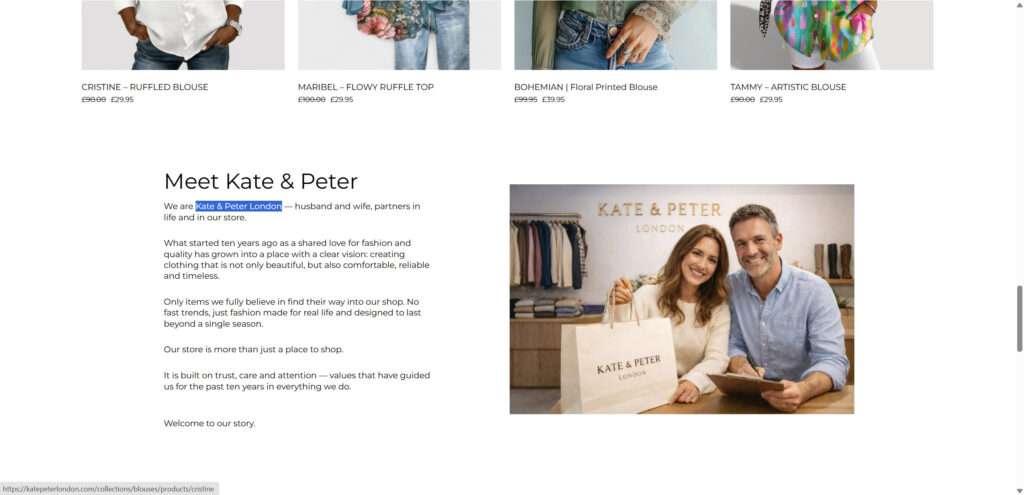The width and height of the screenshot is (1024, 495).
Task: Click Maribel's crossed-out £100.00 price
Action: click(312, 100)
